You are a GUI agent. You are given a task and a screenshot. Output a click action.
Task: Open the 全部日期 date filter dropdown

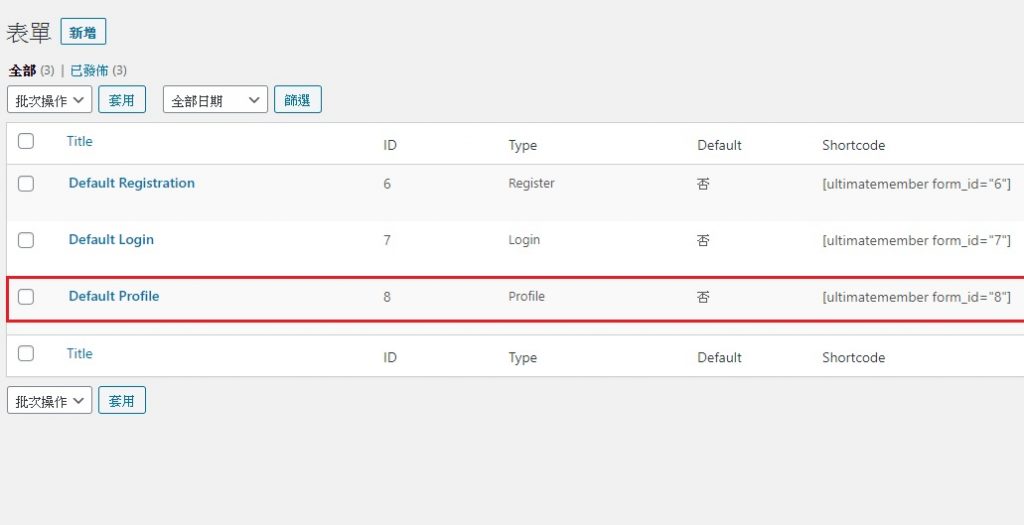pyautogui.click(x=216, y=100)
